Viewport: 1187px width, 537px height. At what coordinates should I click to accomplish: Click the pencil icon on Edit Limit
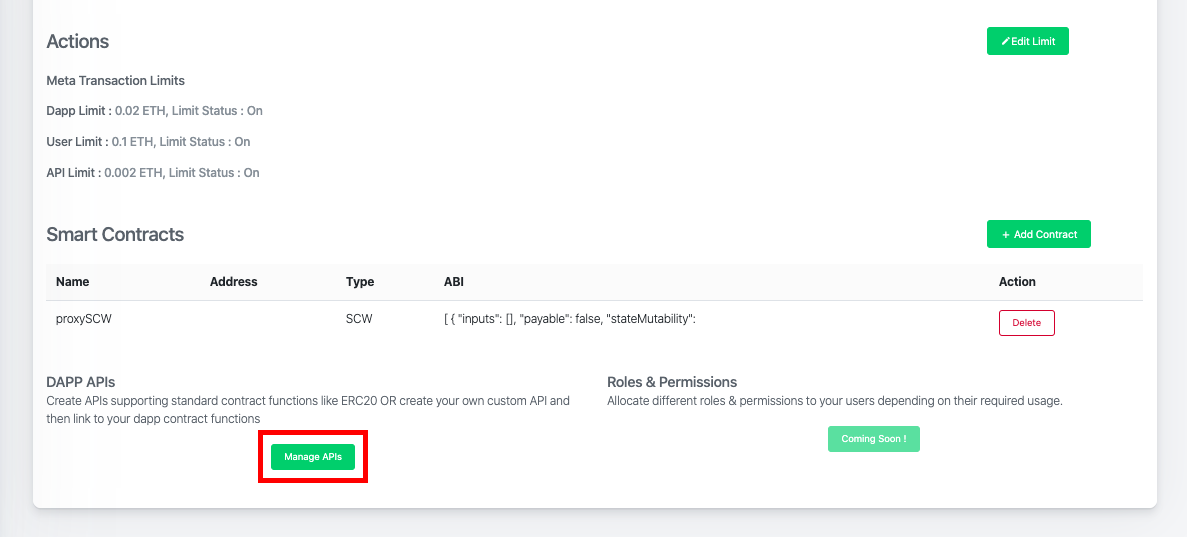click(1005, 42)
